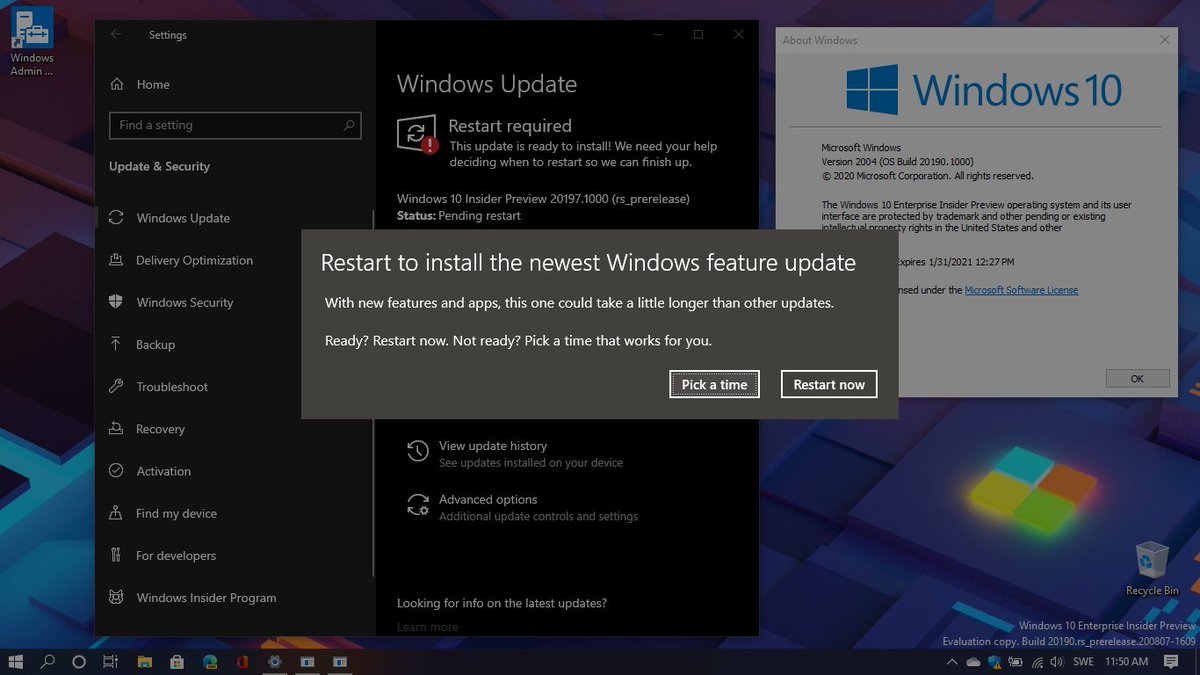The image size is (1200, 675).
Task: Show hidden system tray icons
Action: coord(951,662)
